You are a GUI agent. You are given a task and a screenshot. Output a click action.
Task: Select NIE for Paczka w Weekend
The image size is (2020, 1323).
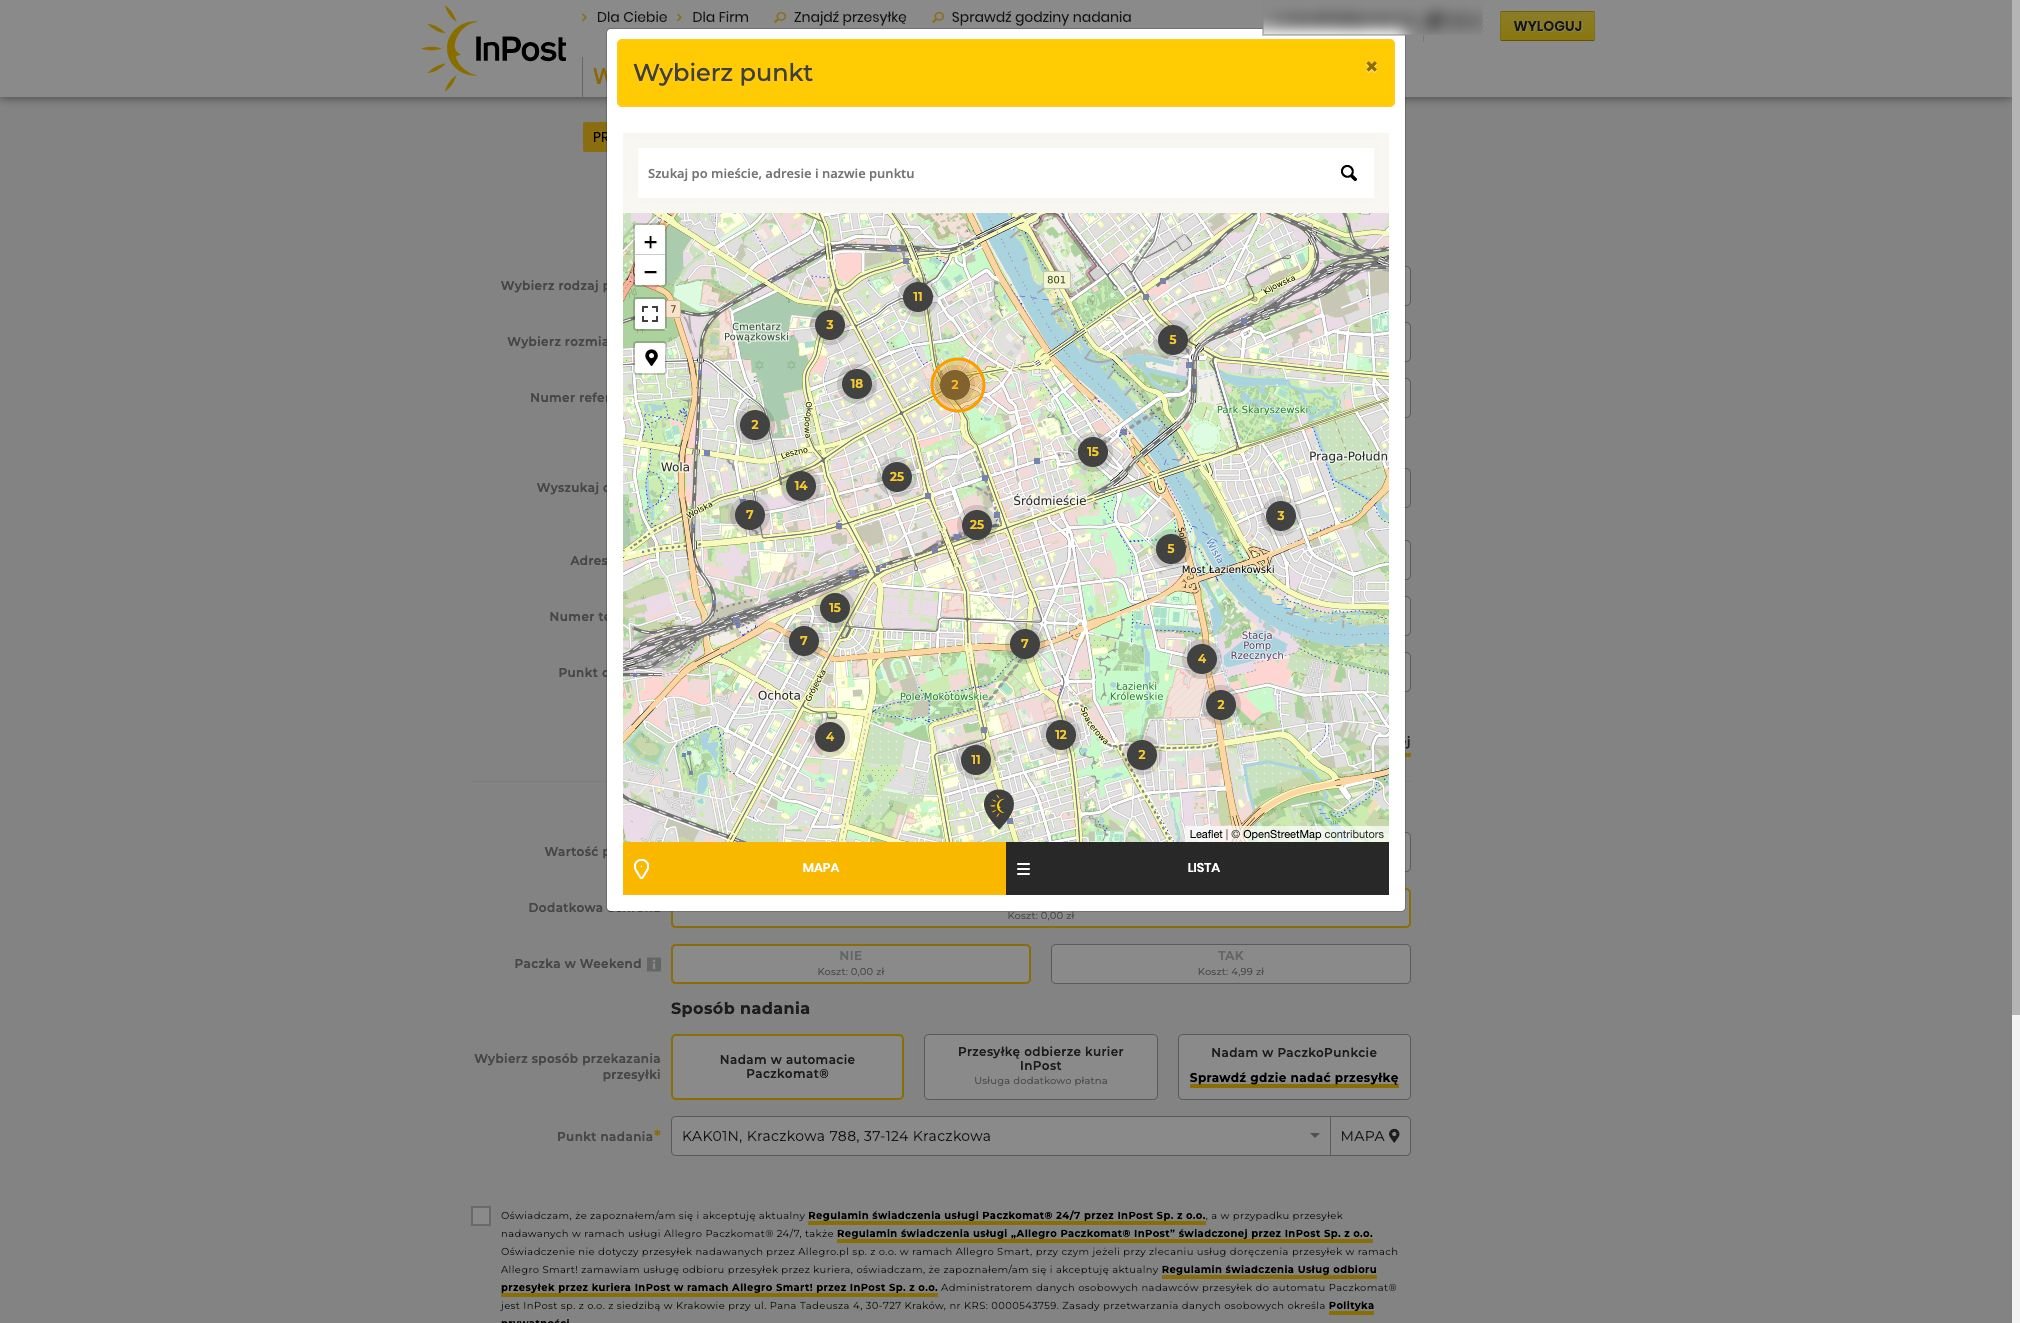[851, 964]
